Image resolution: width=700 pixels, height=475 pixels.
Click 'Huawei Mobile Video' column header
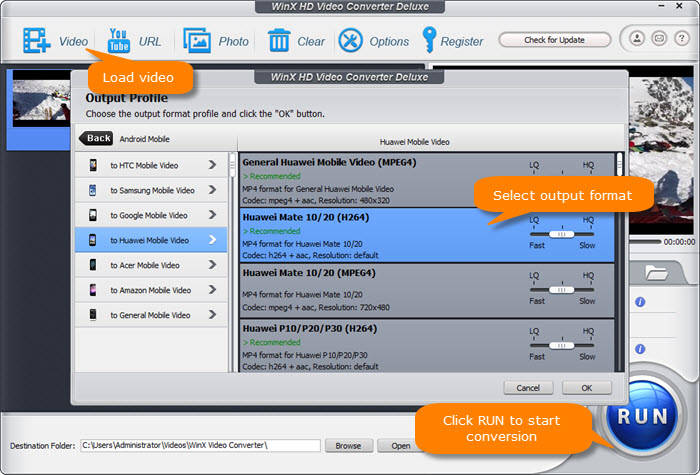coord(414,142)
